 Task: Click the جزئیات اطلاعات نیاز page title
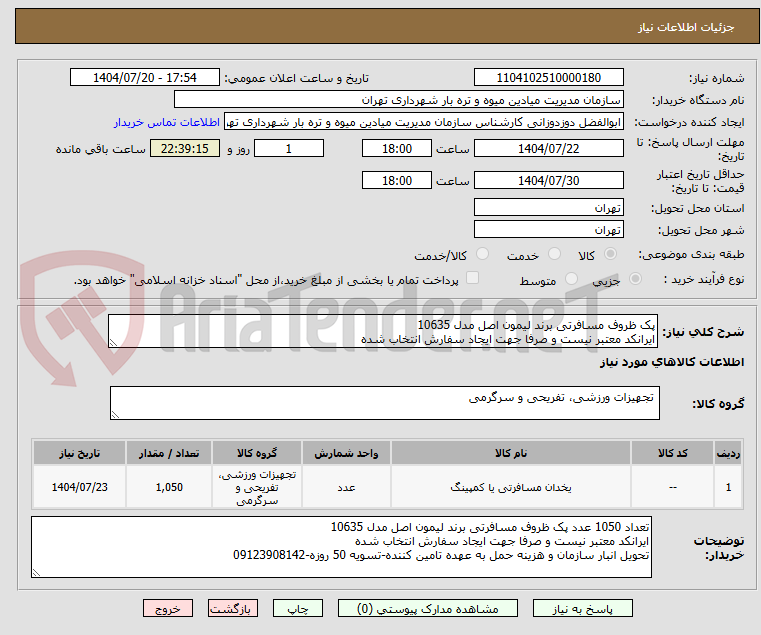pyautogui.click(x=685, y=27)
